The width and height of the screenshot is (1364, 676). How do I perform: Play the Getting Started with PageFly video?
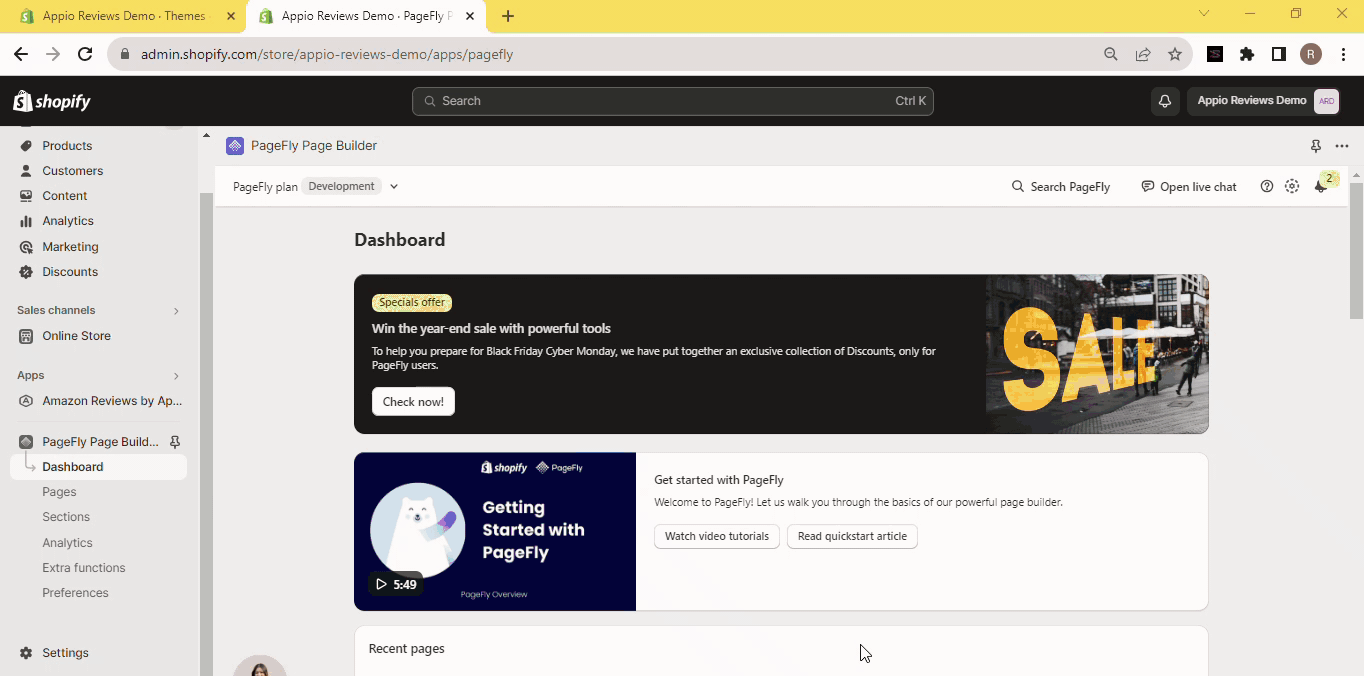(495, 531)
